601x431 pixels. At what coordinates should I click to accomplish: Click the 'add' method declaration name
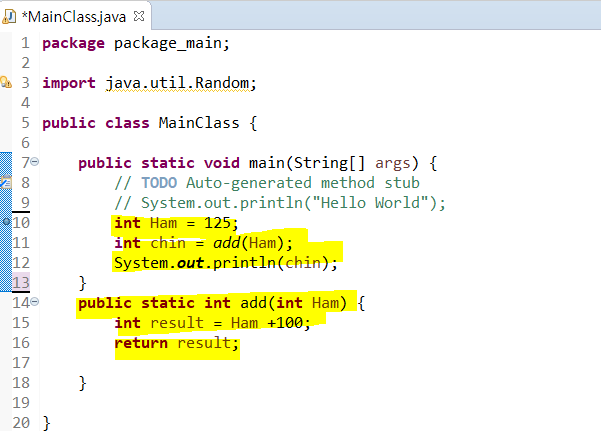pos(253,303)
